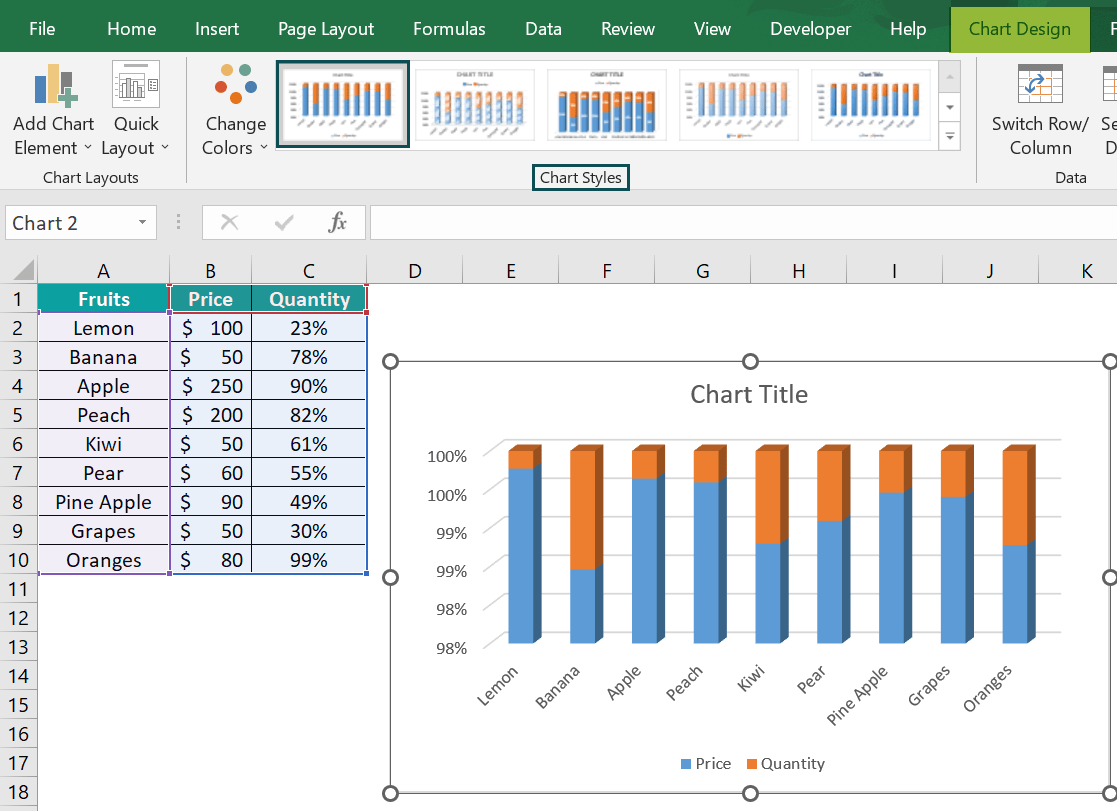Pick a scheme from the Change Colors color dots

235,85
